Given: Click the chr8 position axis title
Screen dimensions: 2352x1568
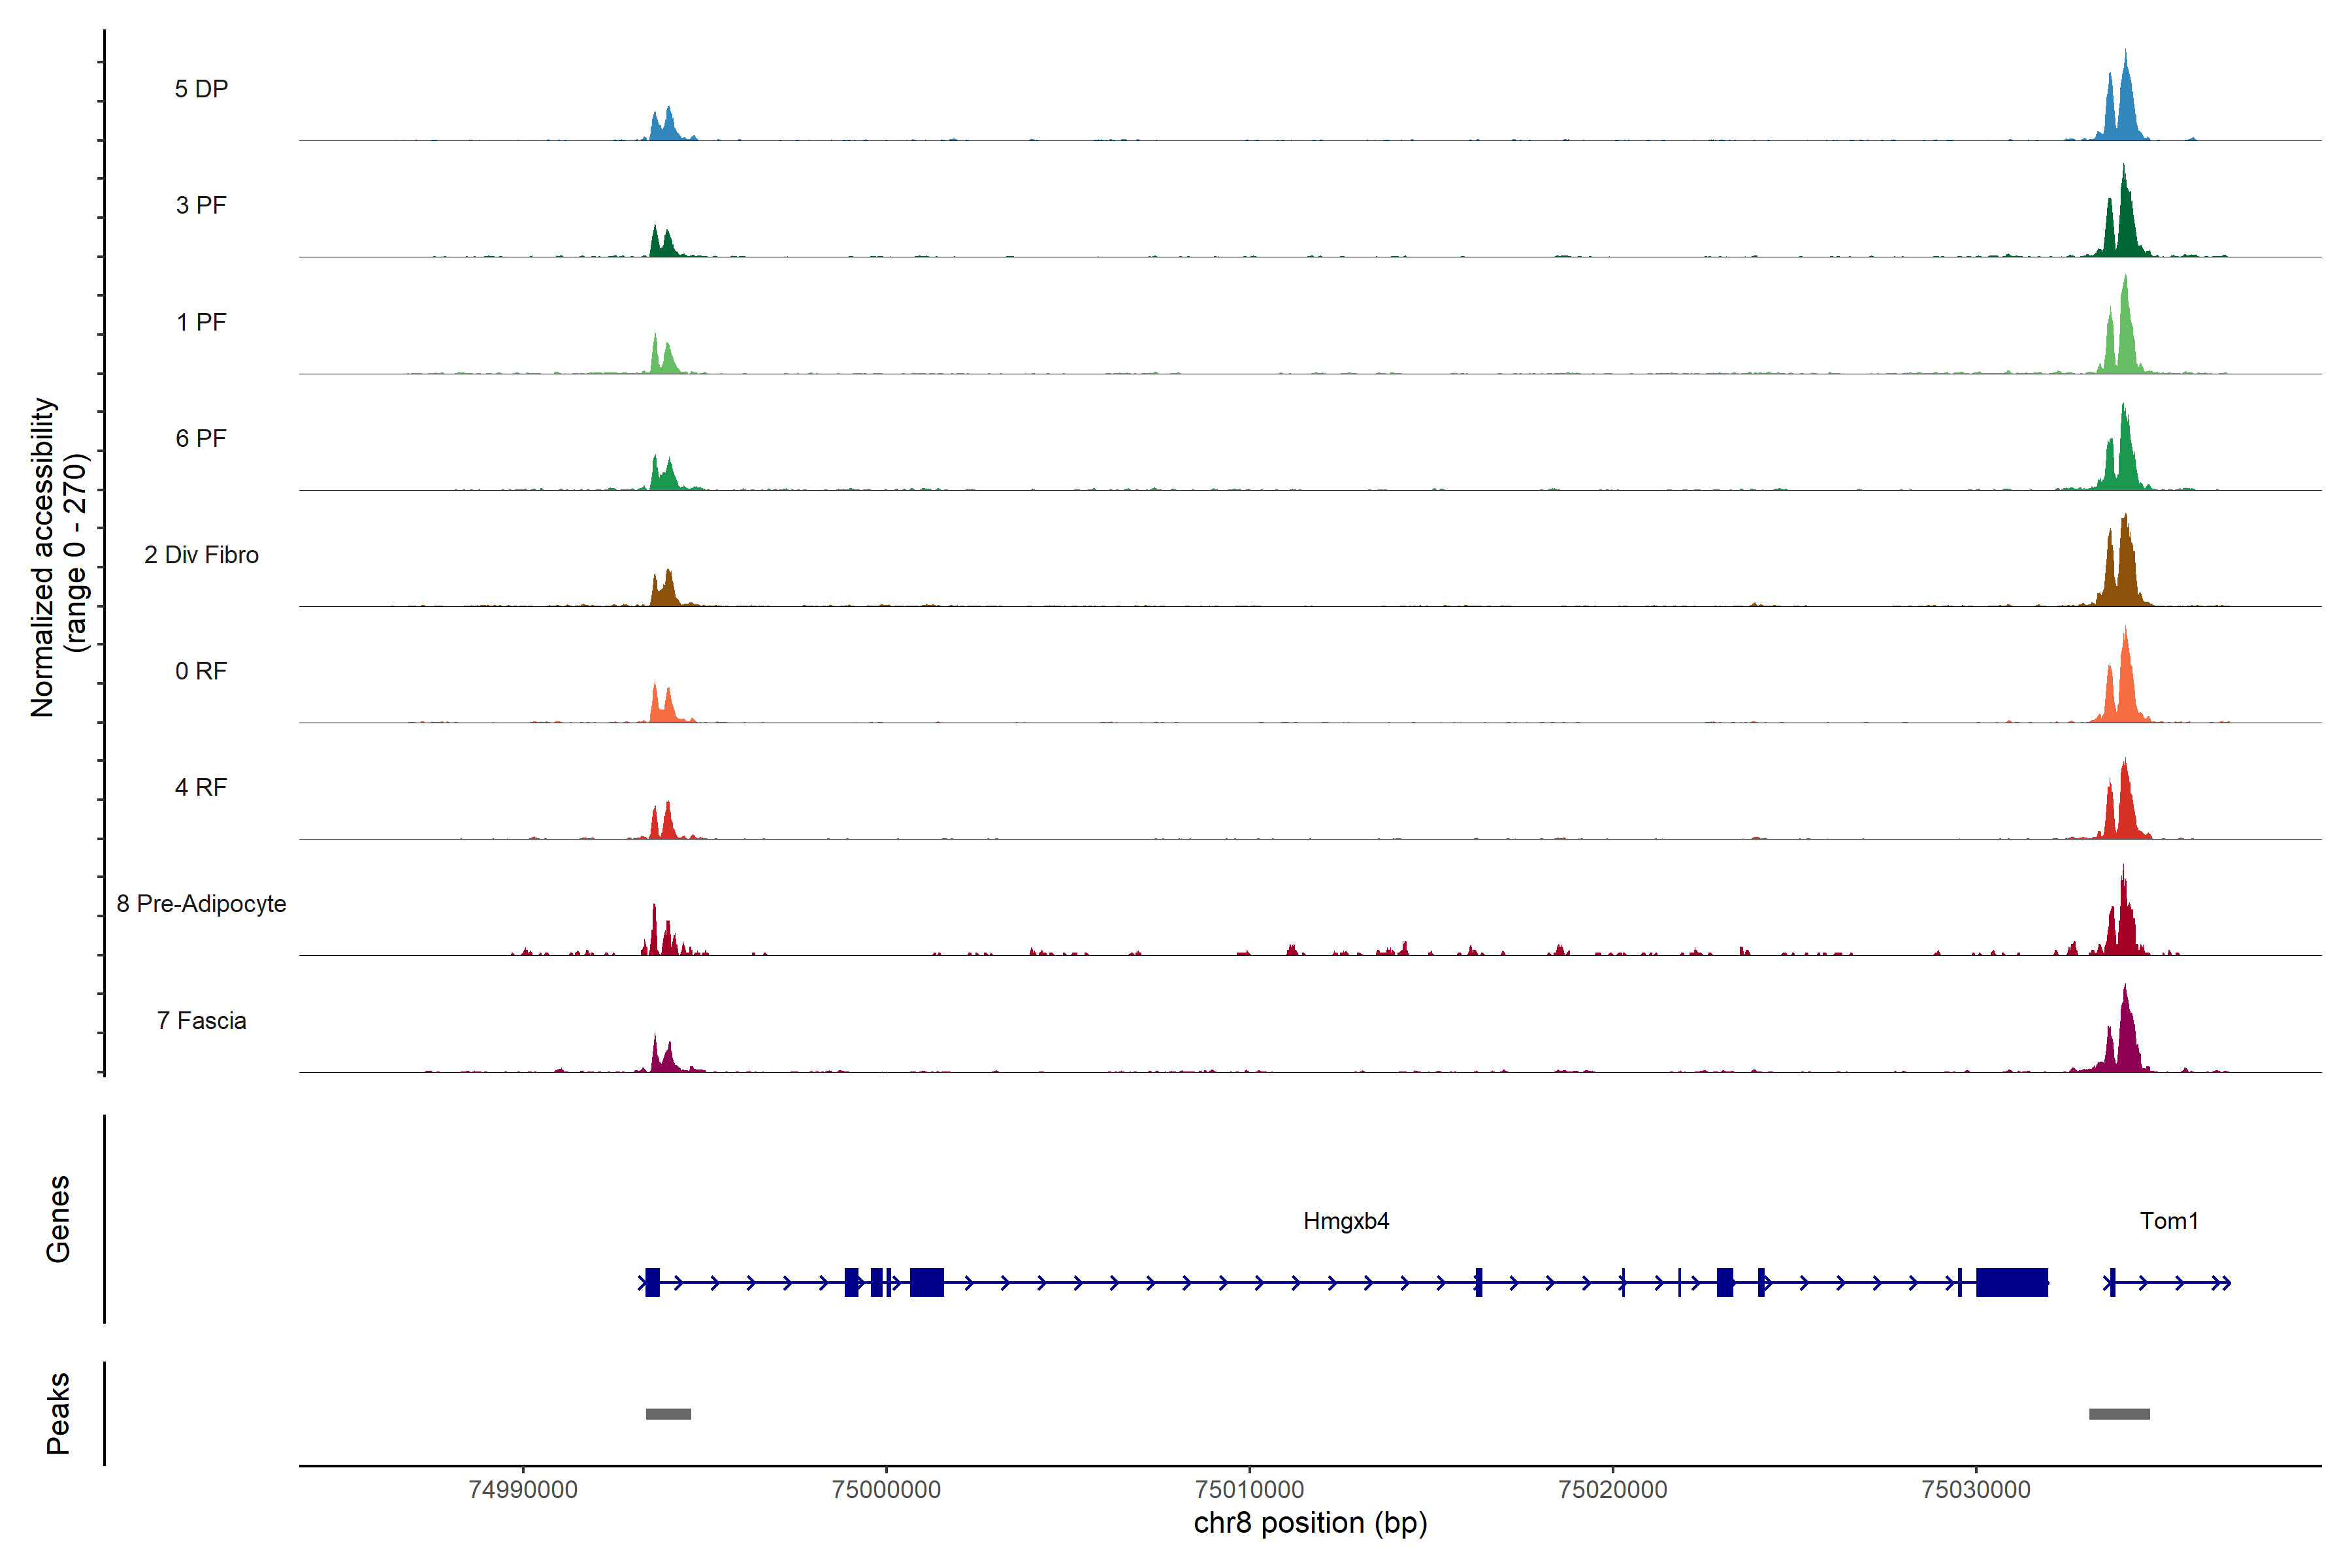Looking at the screenshot, I should pyautogui.click(x=1310, y=1523).
